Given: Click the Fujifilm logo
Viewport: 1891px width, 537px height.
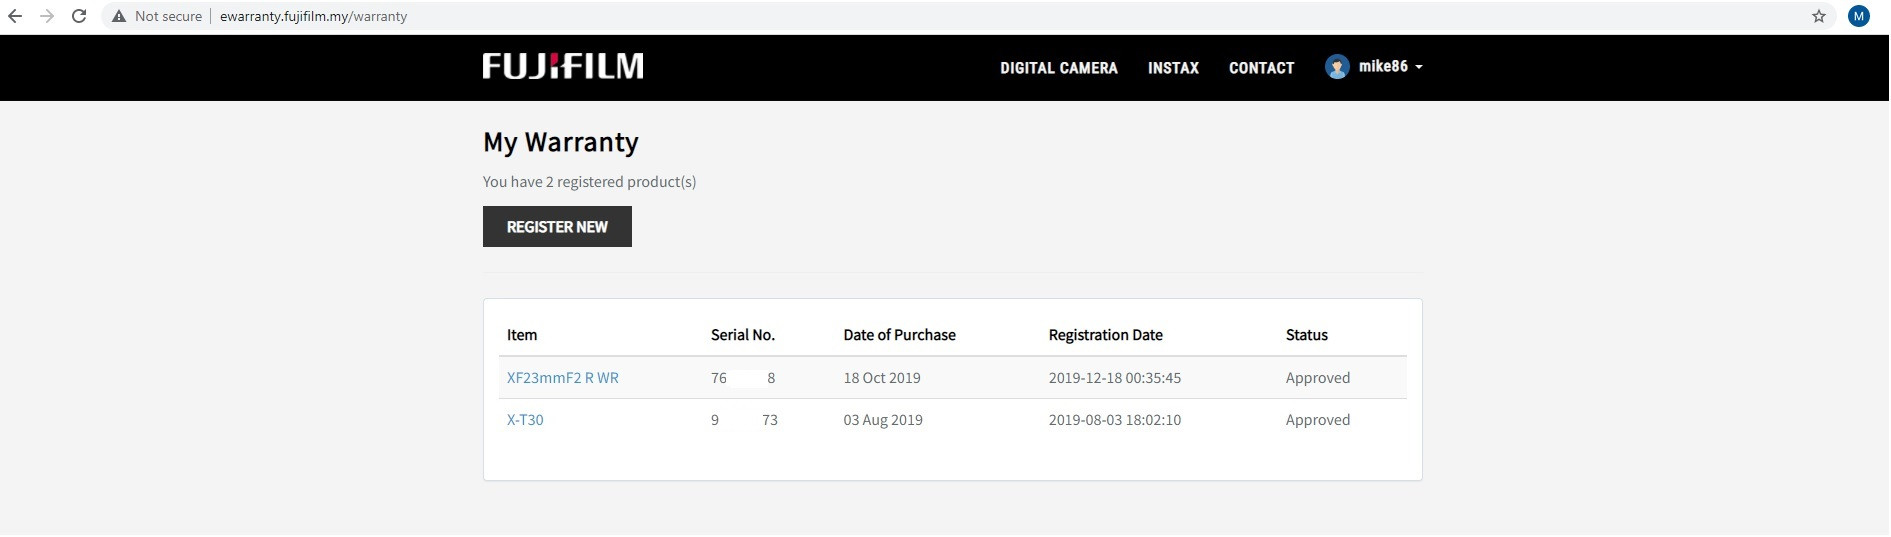Looking at the screenshot, I should click(x=563, y=66).
